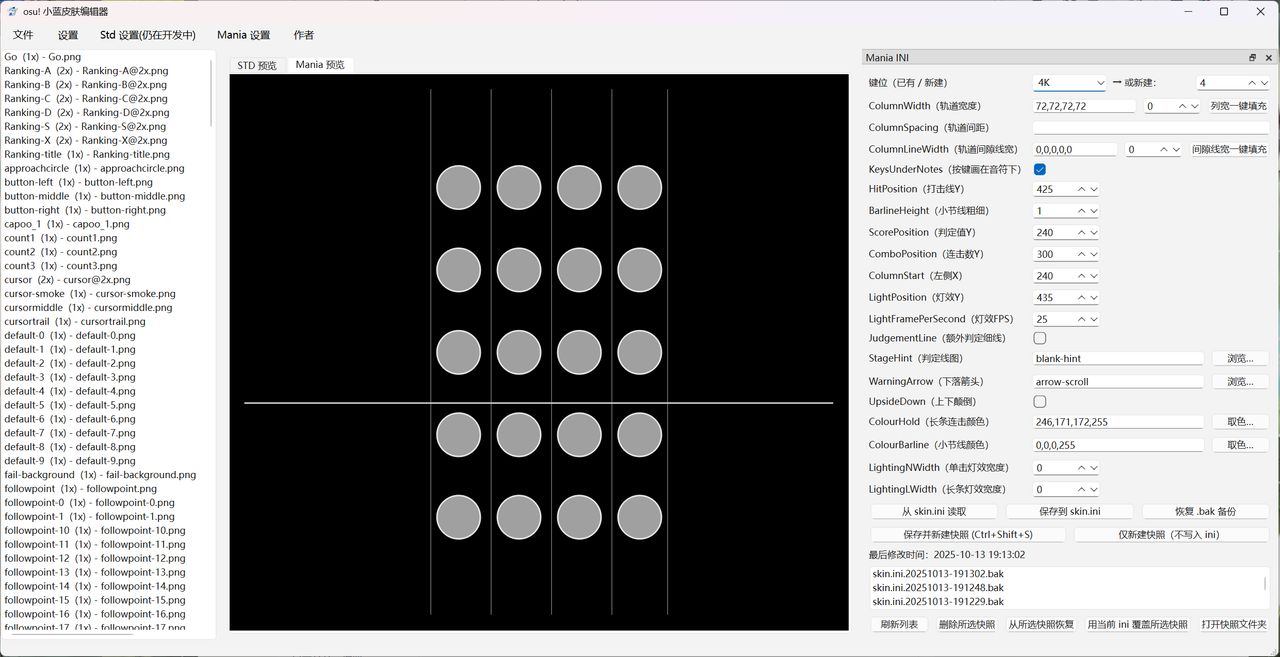Click 从 skin.ini 读取 button

(x=934, y=511)
